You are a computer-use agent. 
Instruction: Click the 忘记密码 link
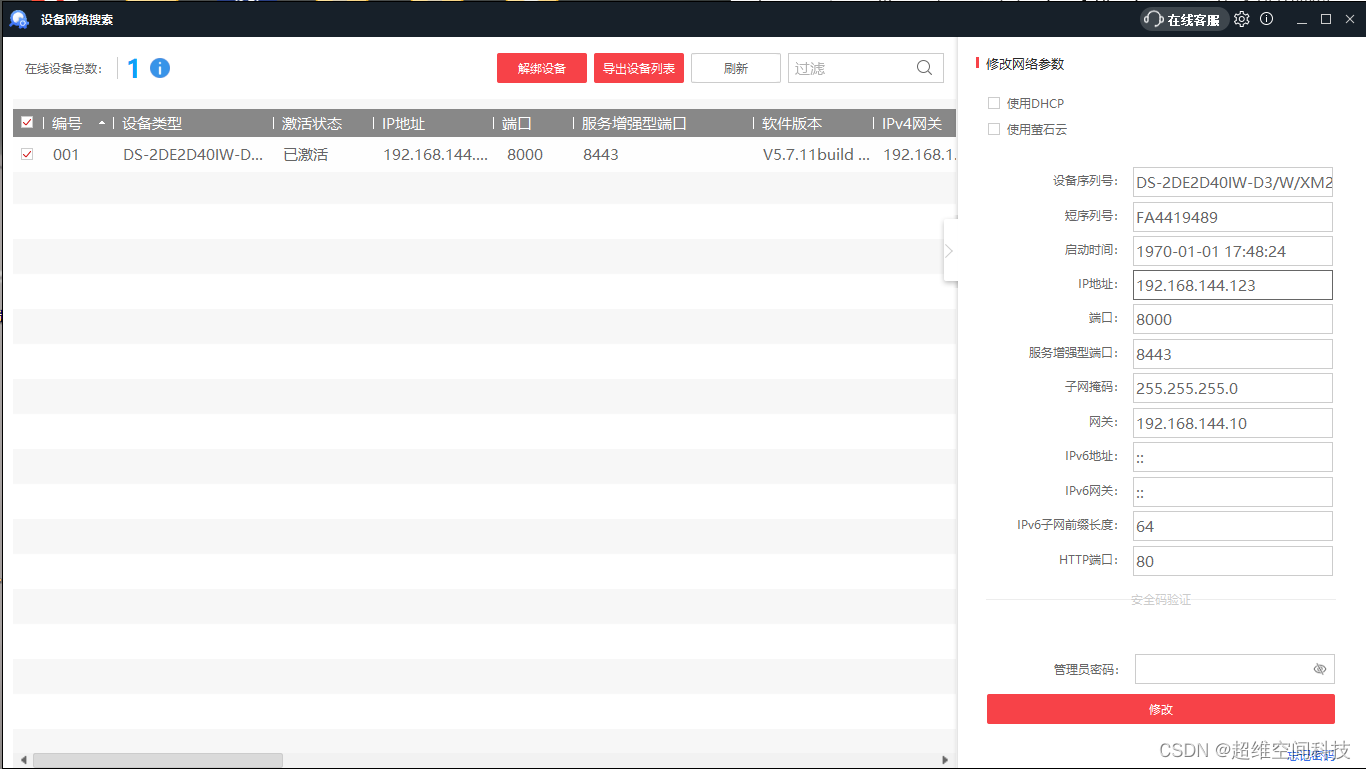(x=1311, y=756)
